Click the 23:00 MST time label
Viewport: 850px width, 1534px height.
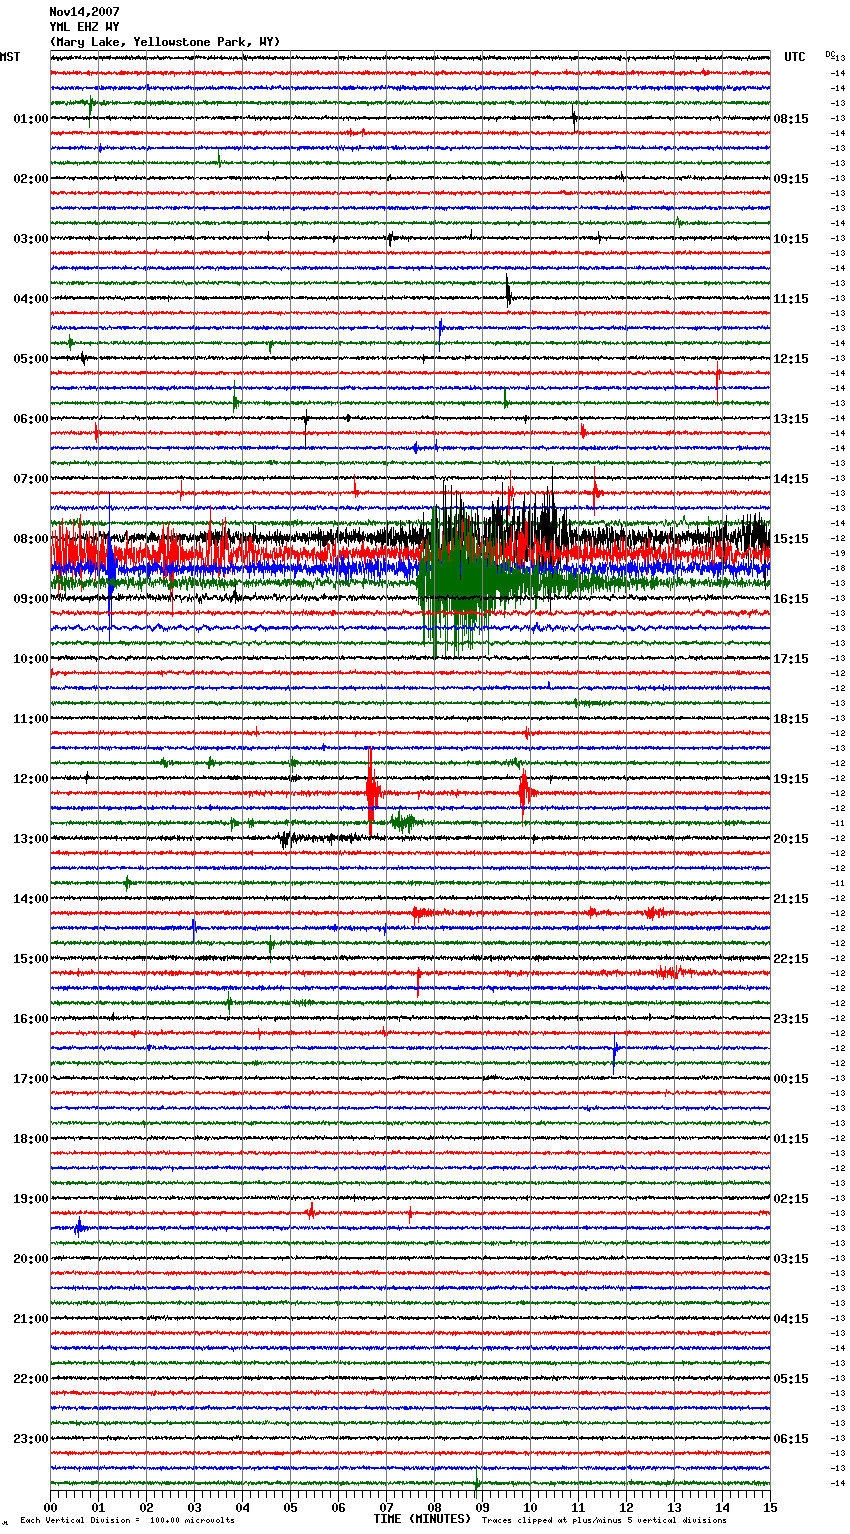(30, 1439)
